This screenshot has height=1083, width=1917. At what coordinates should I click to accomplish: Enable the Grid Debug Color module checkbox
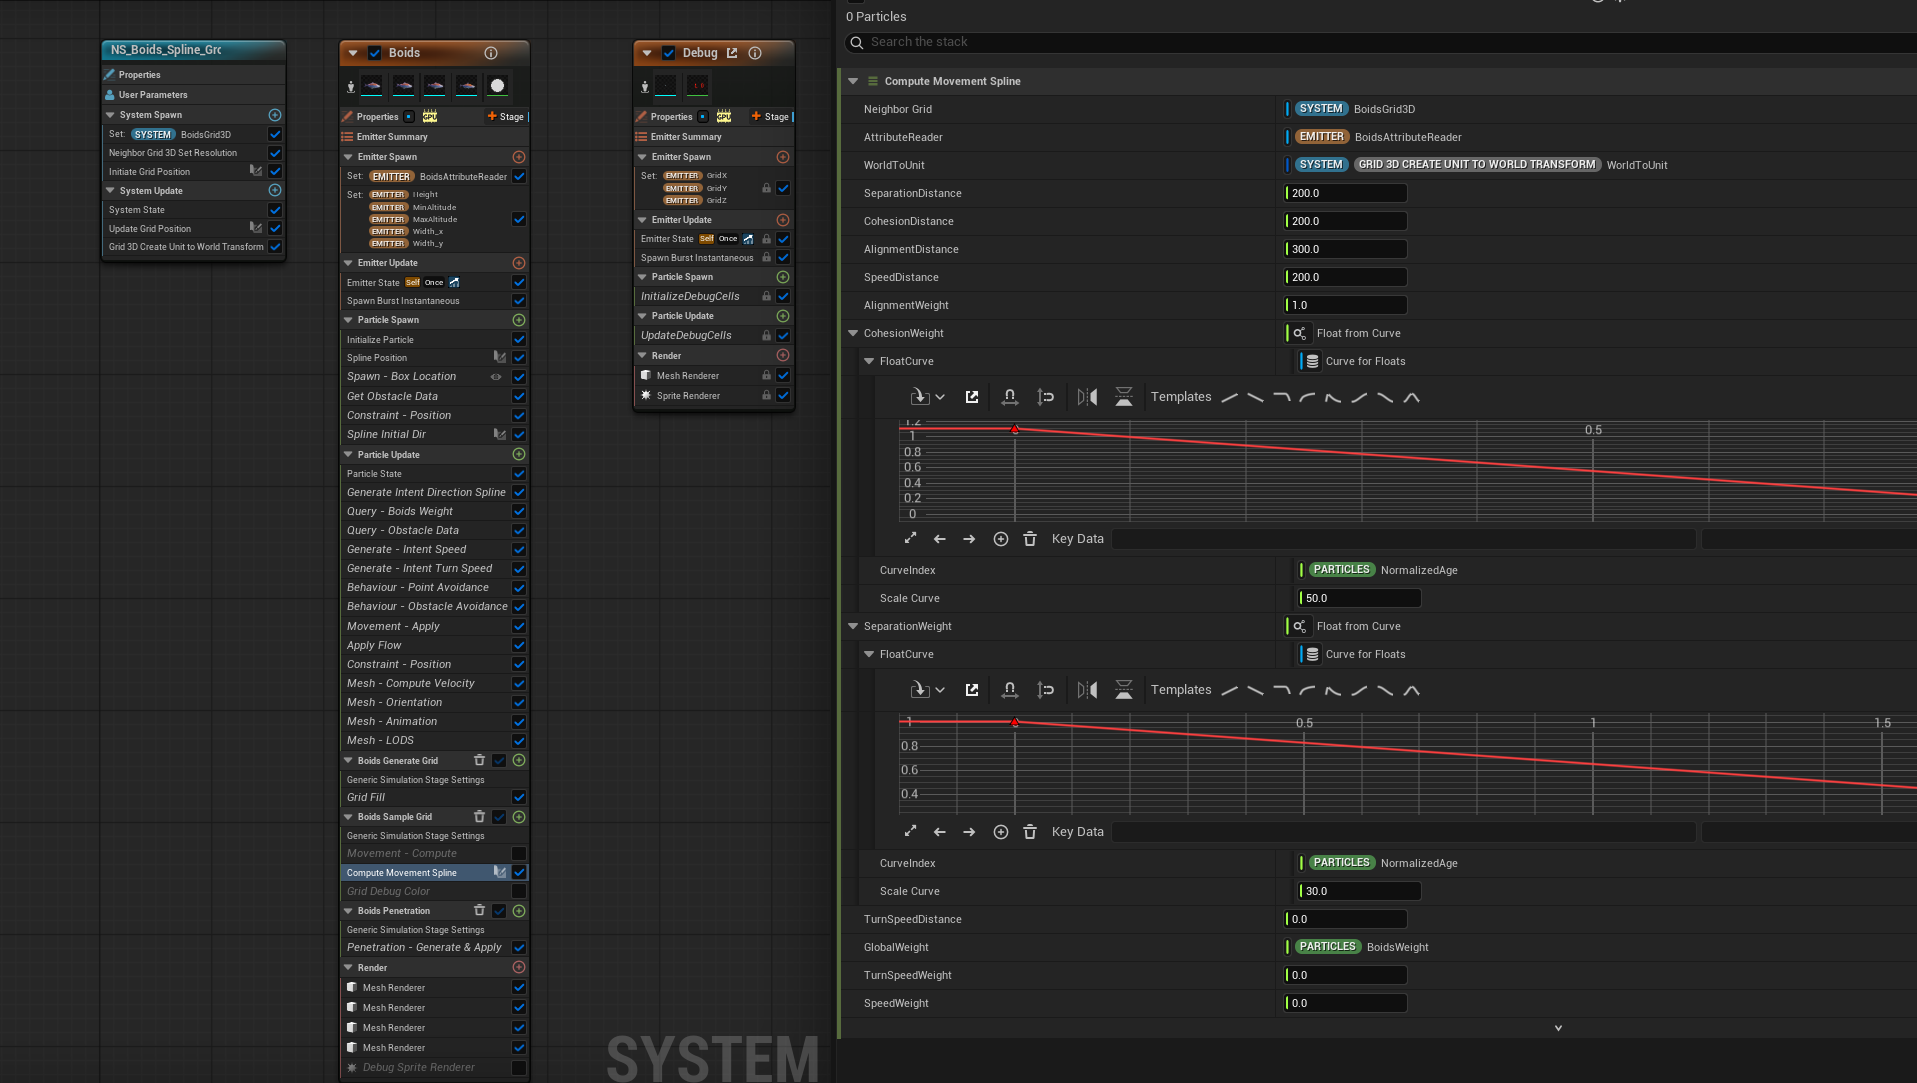(519, 891)
